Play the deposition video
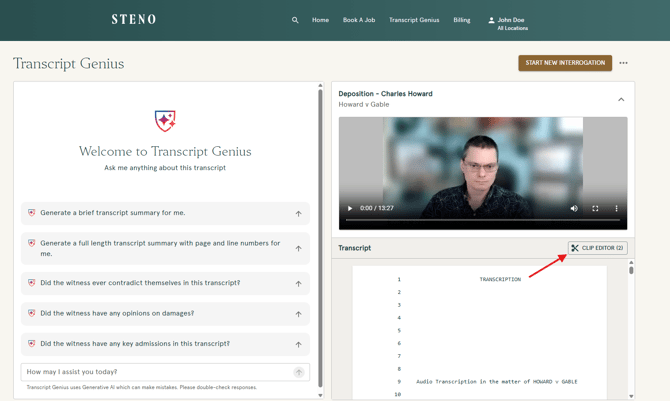The image size is (670, 401). coord(350,208)
